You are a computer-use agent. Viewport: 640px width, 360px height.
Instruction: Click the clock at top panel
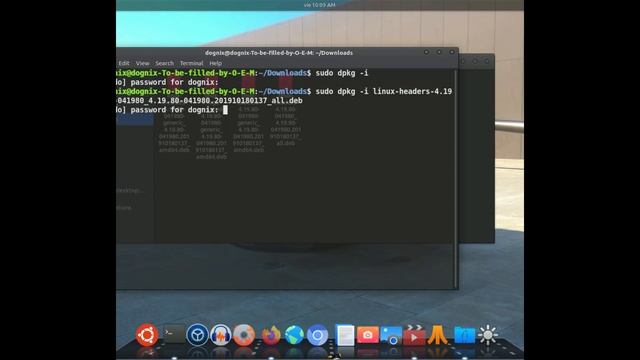pyautogui.click(x=320, y=5)
